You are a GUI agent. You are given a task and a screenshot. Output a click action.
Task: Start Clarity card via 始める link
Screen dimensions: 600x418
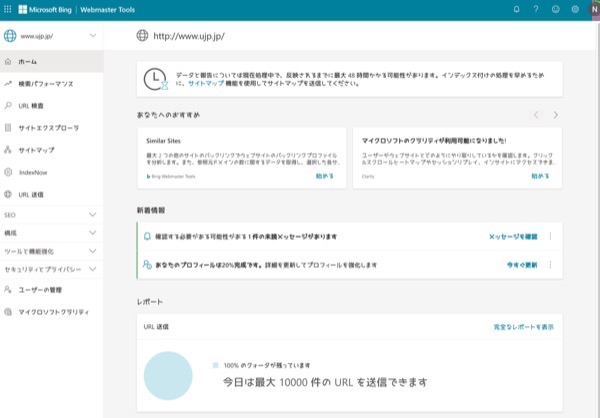540,176
